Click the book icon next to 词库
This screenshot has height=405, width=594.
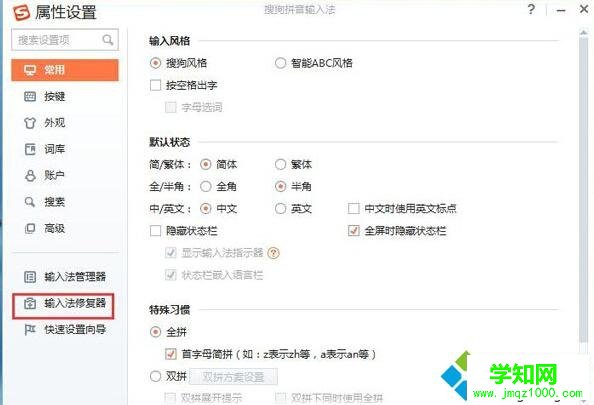coord(30,149)
